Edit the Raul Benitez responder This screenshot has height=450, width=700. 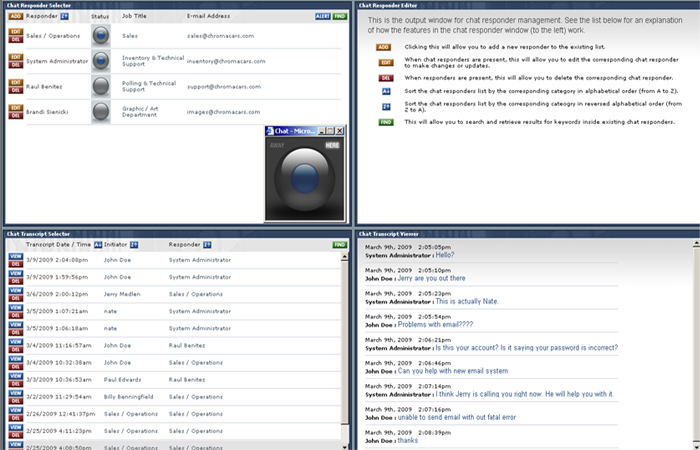point(16,83)
